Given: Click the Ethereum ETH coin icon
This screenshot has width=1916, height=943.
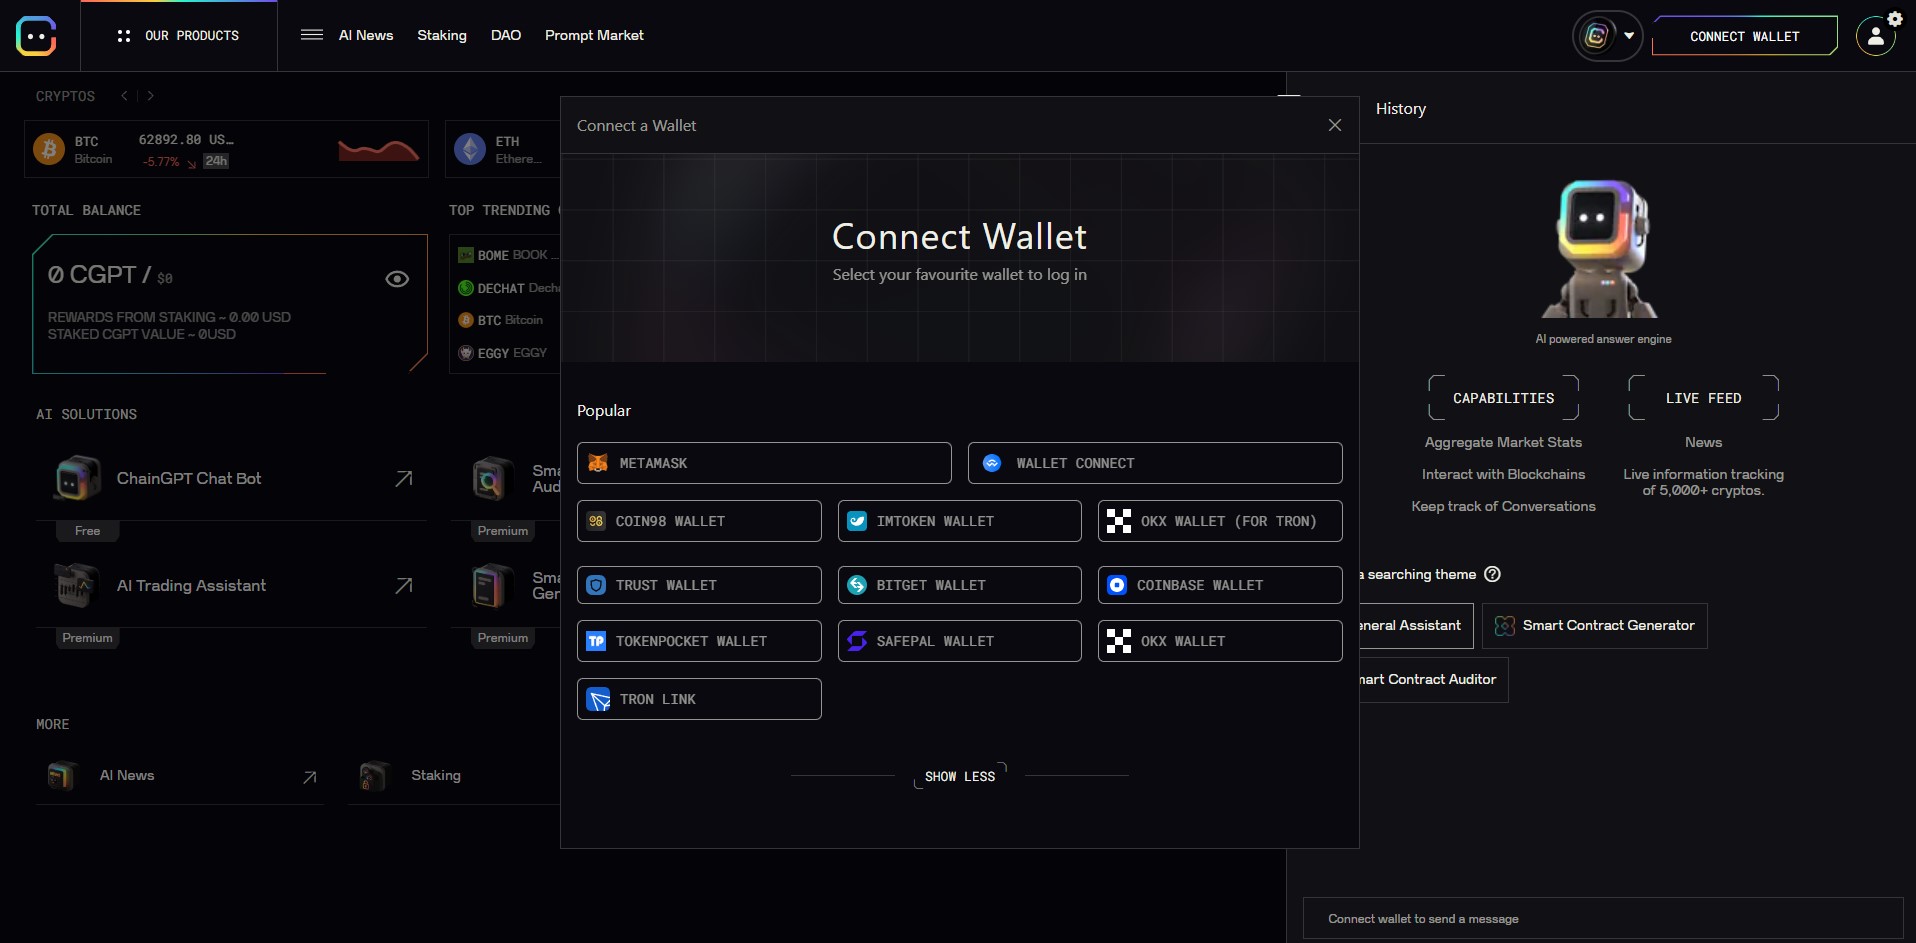Looking at the screenshot, I should pos(470,149).
